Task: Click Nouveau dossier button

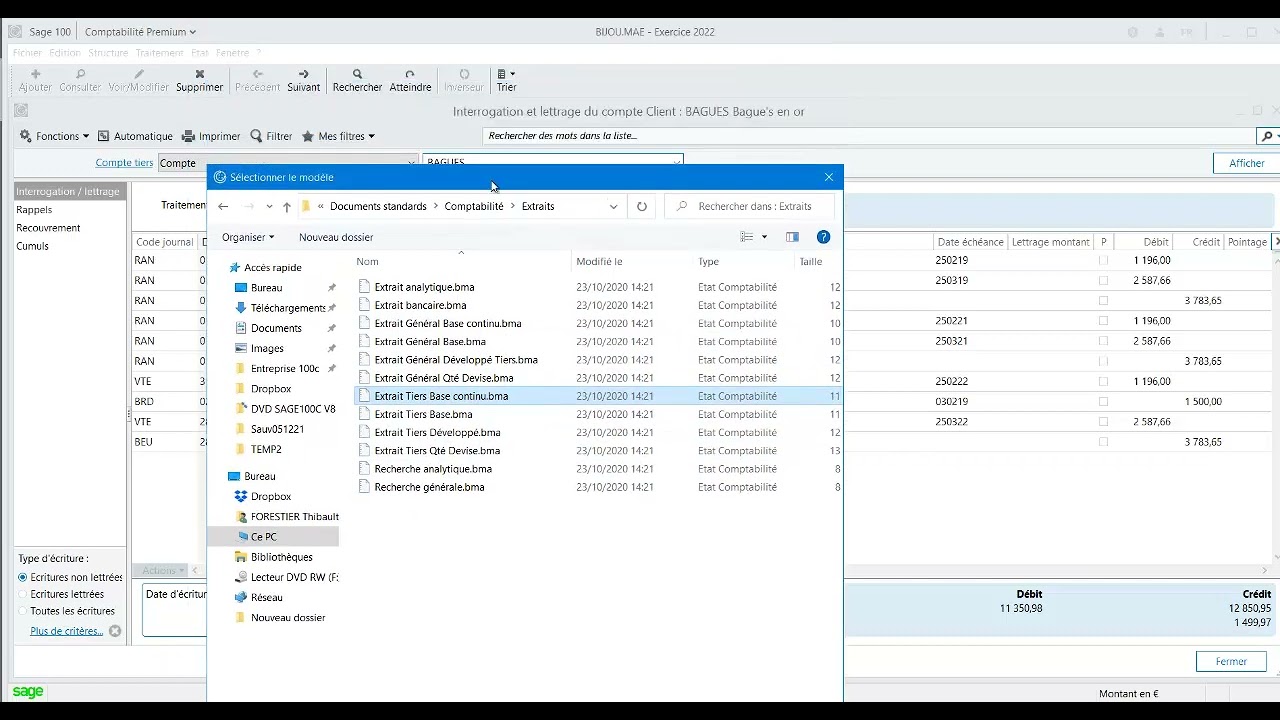Action: point(336,237)
